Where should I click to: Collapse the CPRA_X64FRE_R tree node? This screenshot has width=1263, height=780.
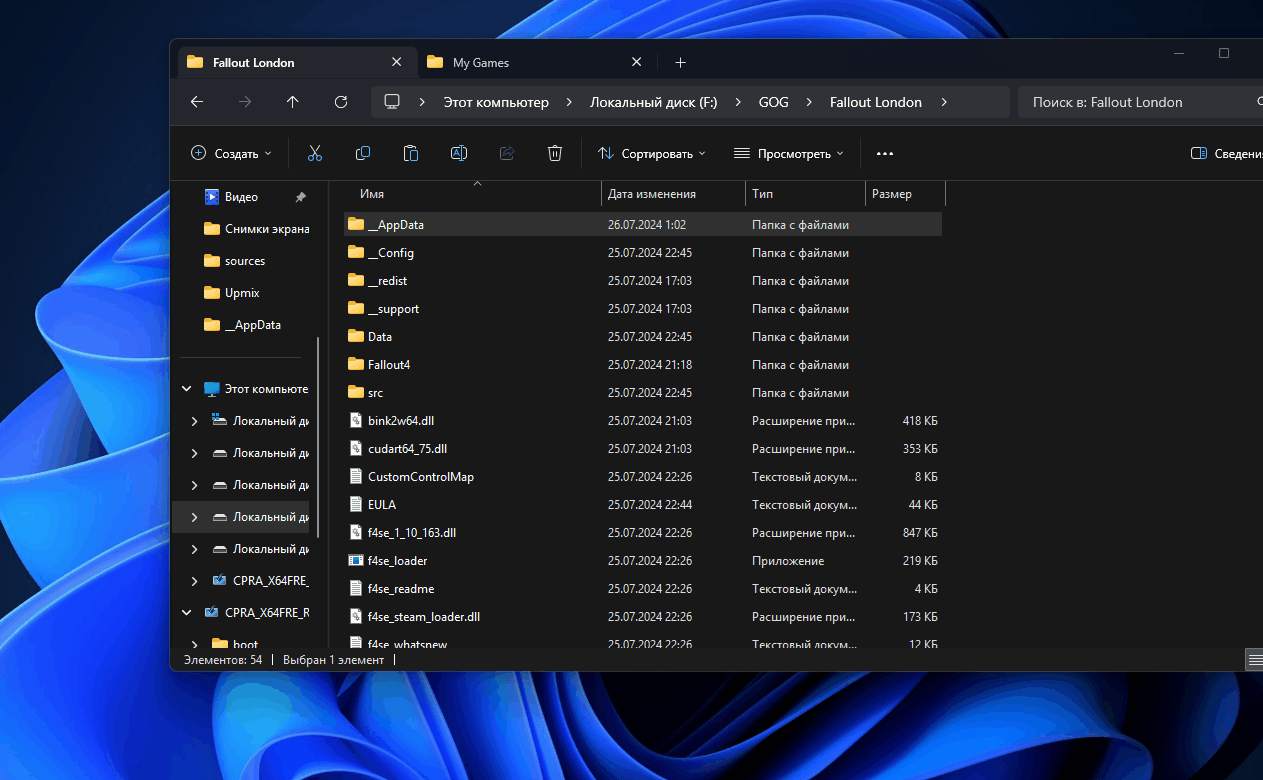click(186, 613)
